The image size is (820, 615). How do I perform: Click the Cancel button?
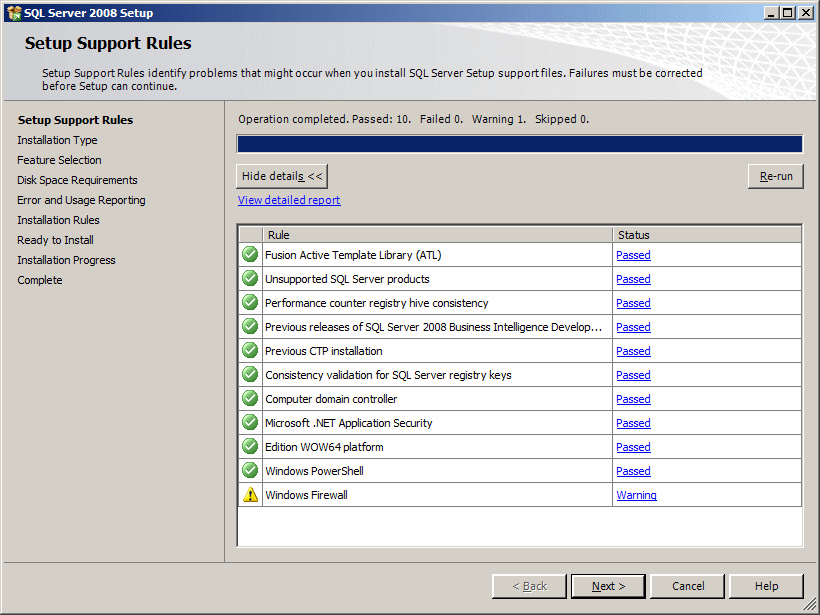coord(688,586)
